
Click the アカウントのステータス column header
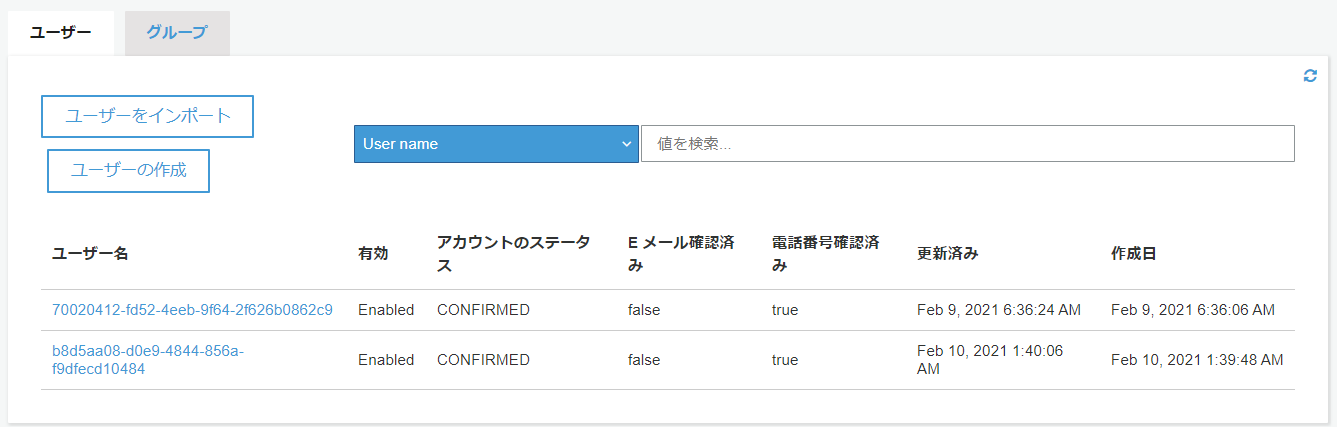point(513,254)
